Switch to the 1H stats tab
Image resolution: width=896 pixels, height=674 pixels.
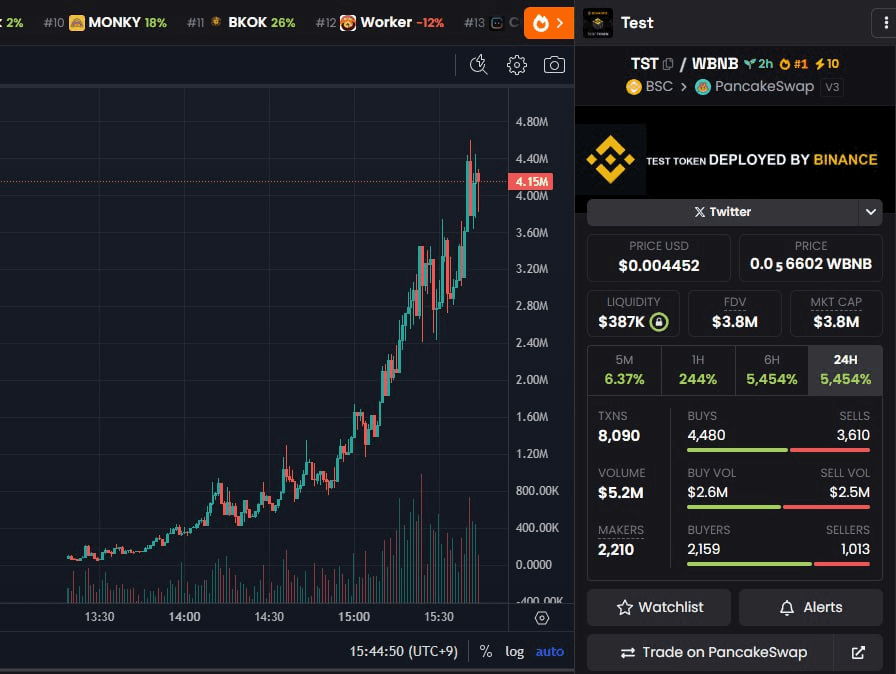pos(698,370)
